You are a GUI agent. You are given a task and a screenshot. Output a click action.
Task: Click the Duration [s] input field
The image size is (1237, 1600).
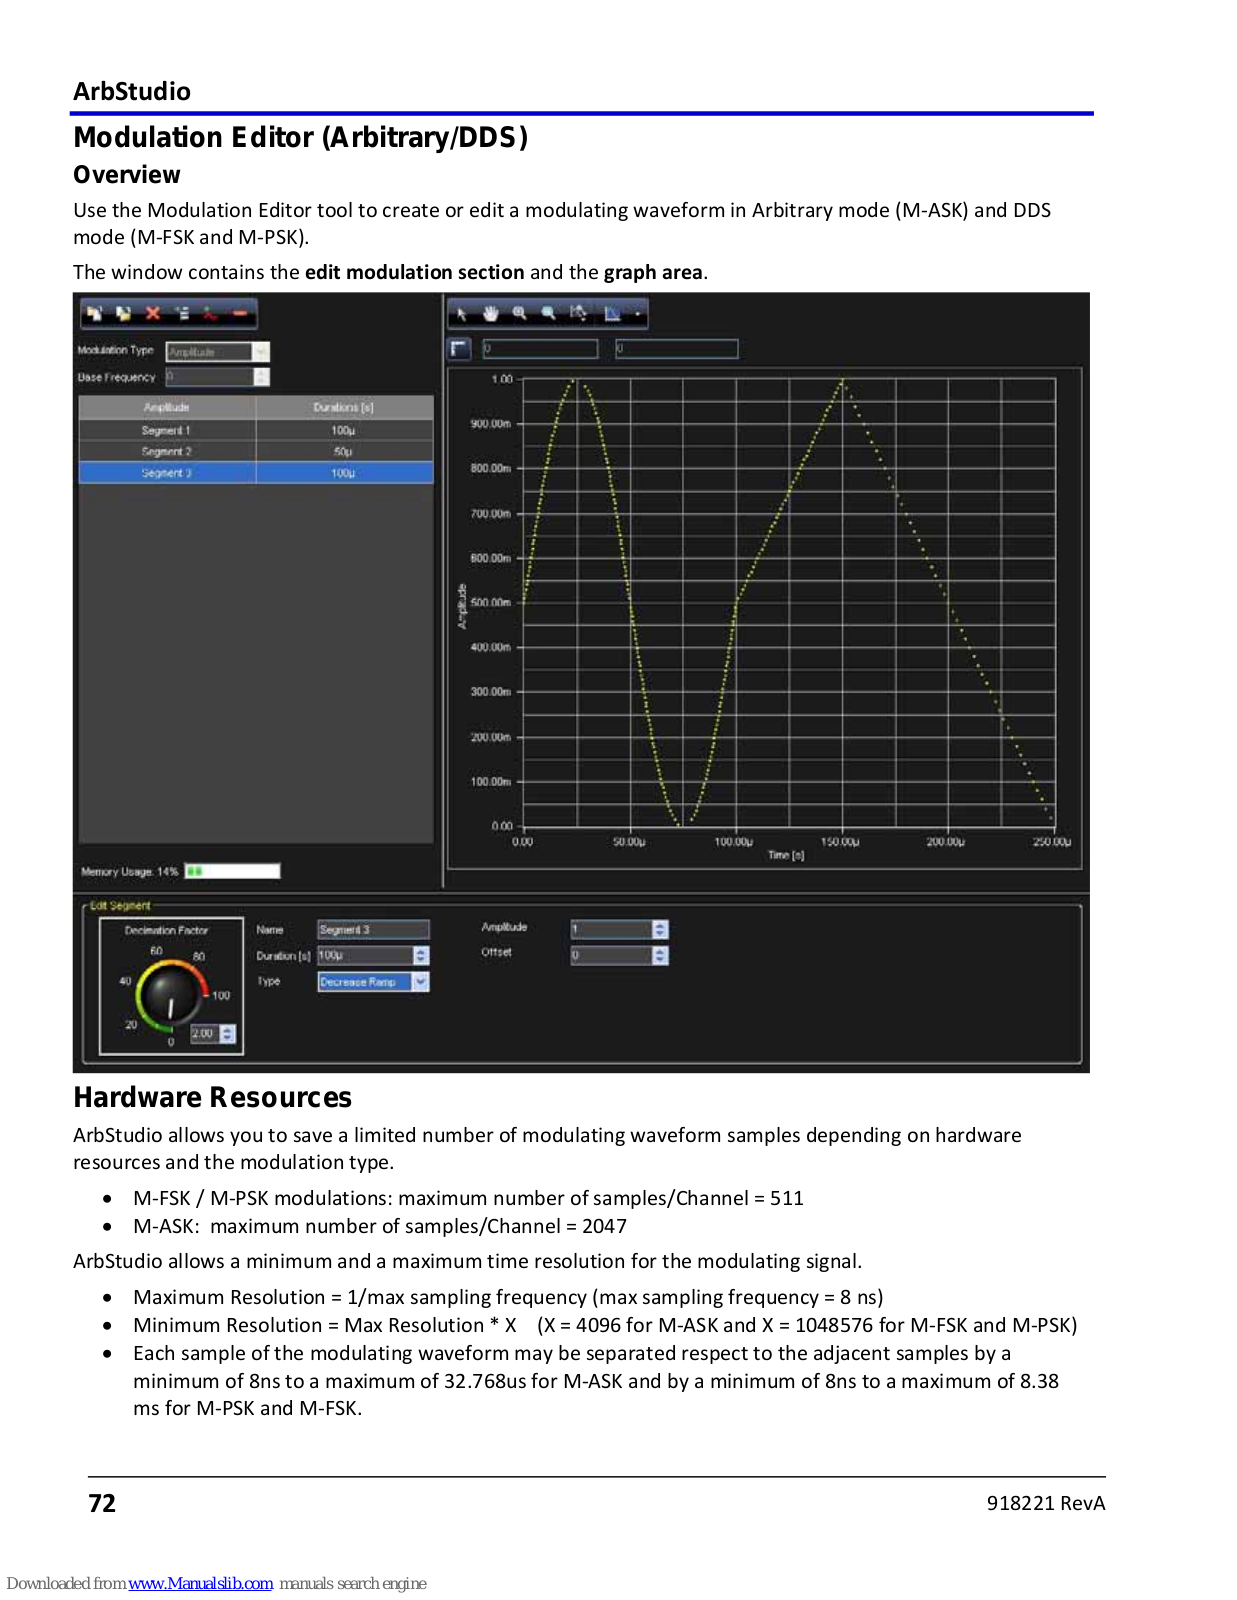tap(365, 956)
